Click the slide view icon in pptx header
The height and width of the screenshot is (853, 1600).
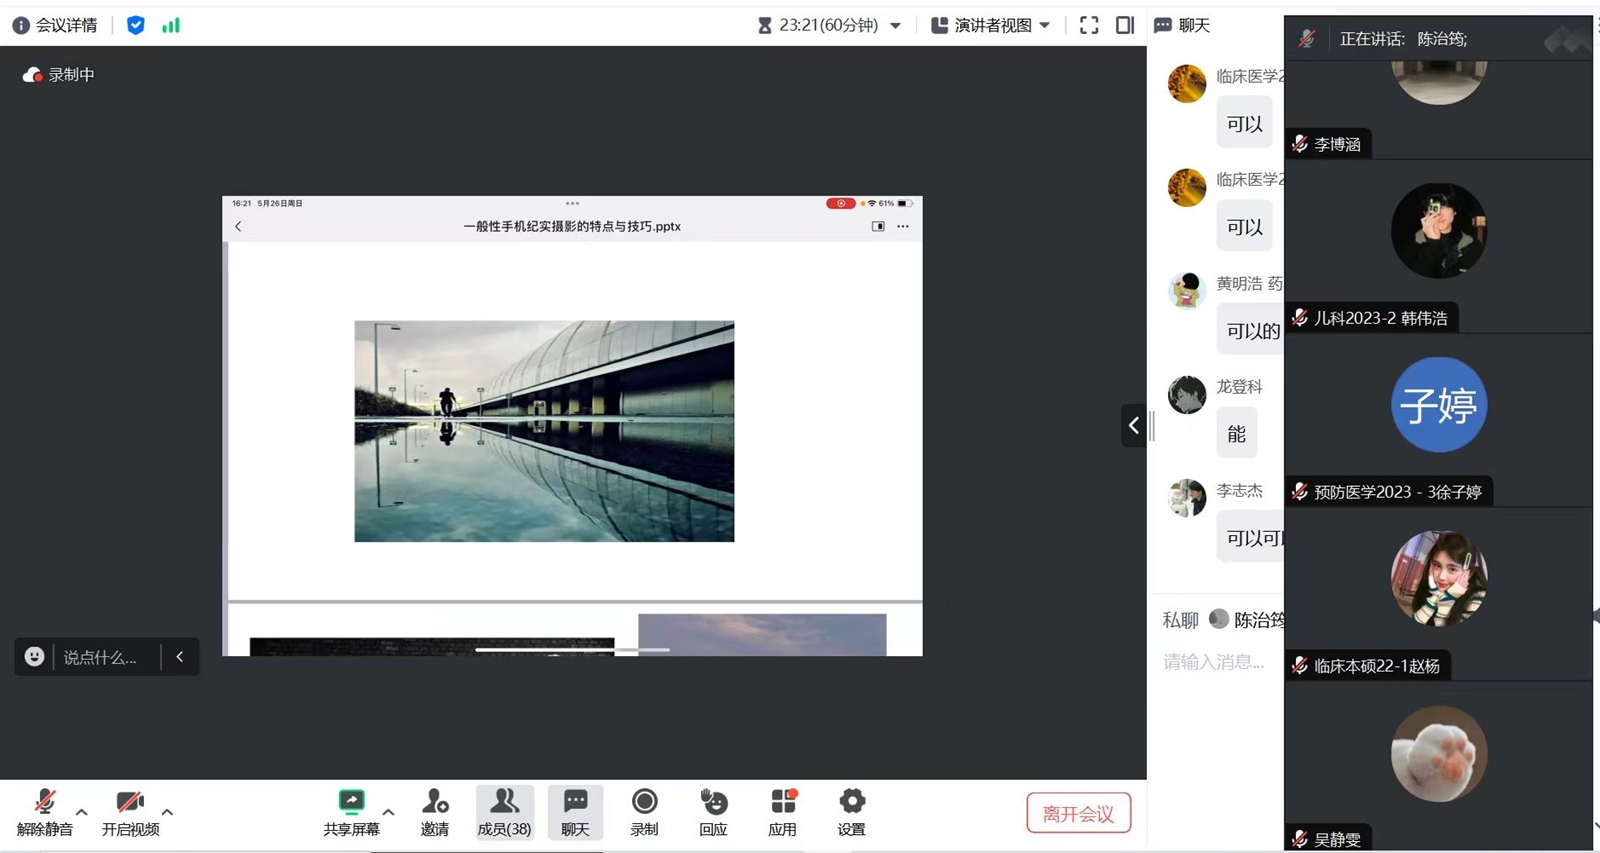coord(878,227)
